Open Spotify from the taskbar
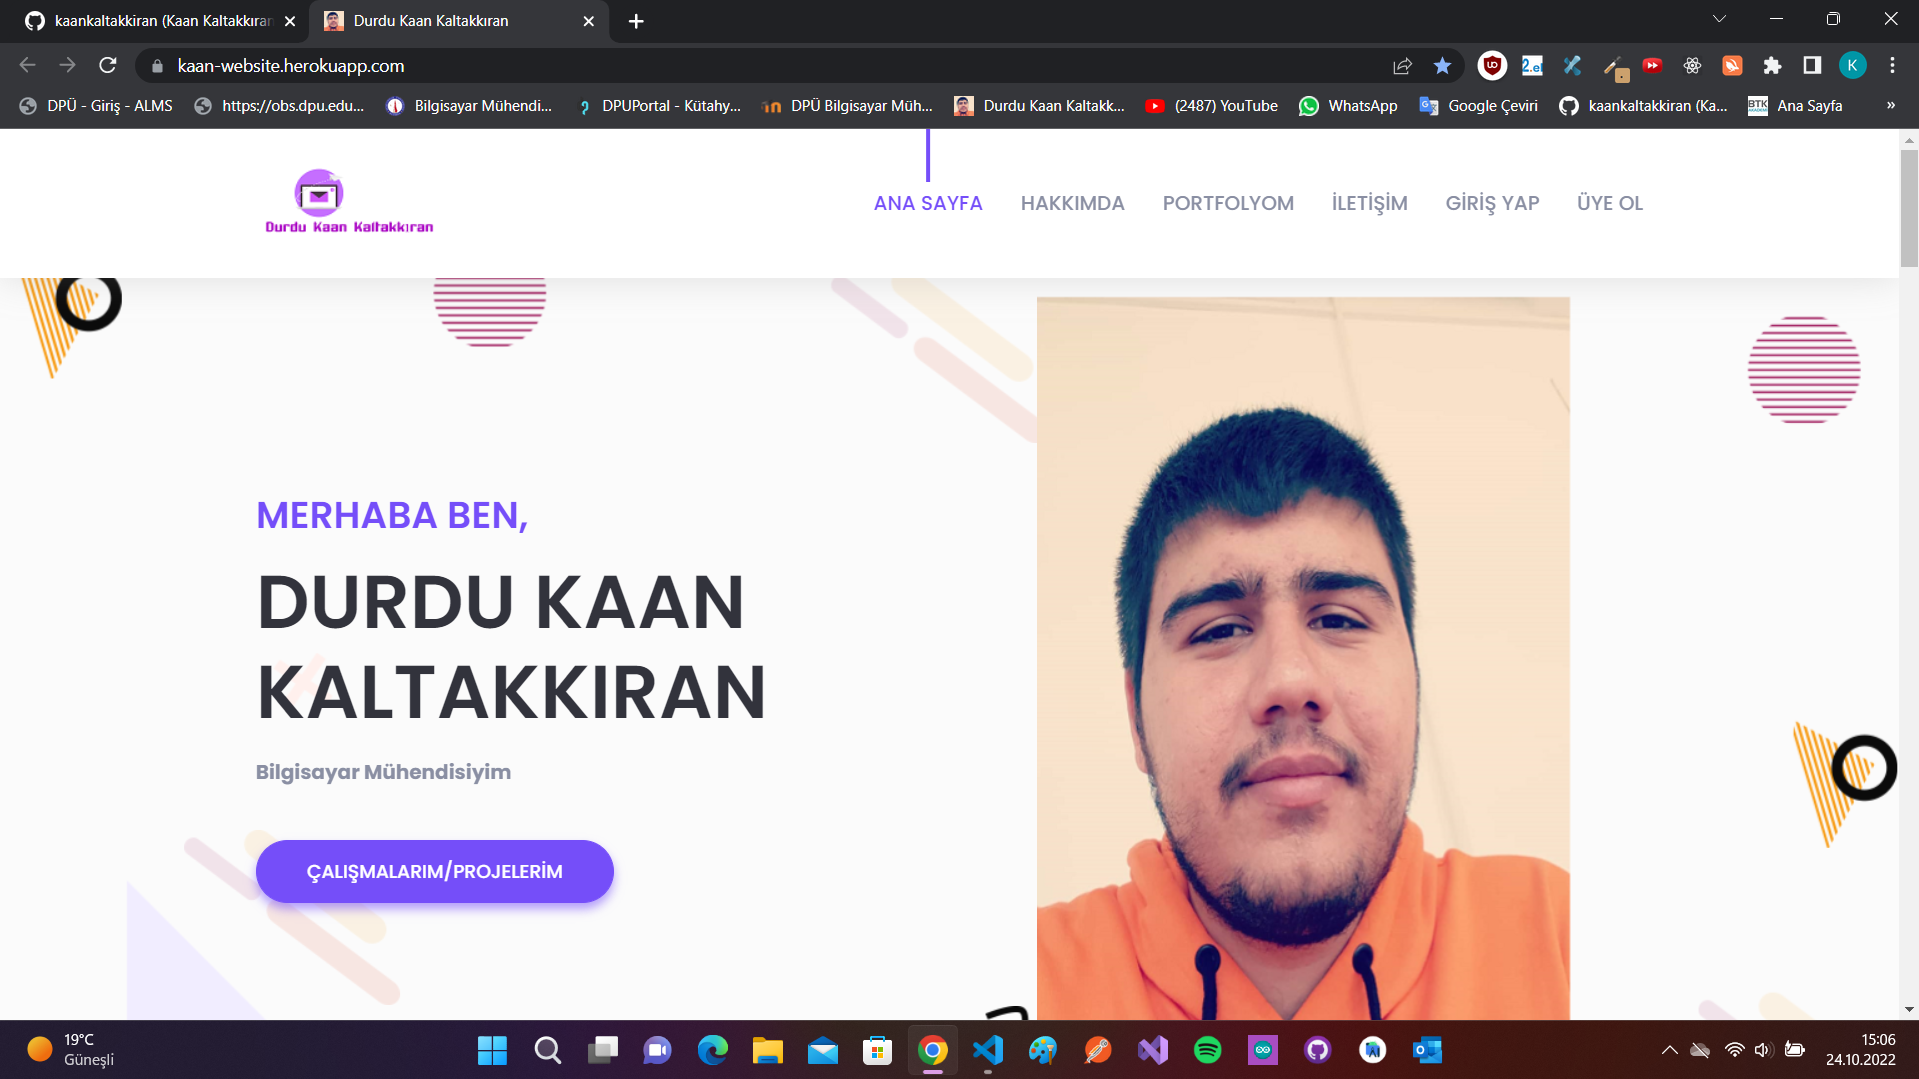 click(1207, 1050)
